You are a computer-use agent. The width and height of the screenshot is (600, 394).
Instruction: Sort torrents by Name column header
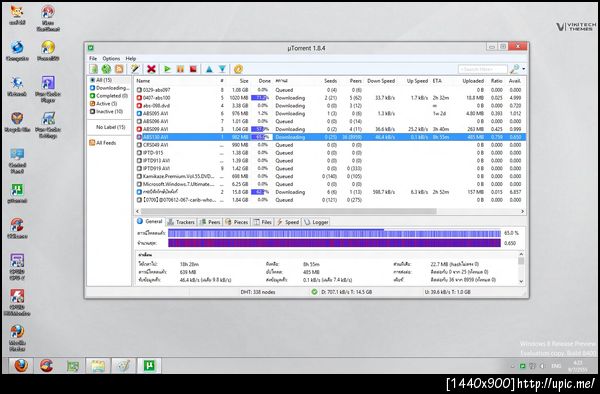pyautogui.click(x=143, y=81)
